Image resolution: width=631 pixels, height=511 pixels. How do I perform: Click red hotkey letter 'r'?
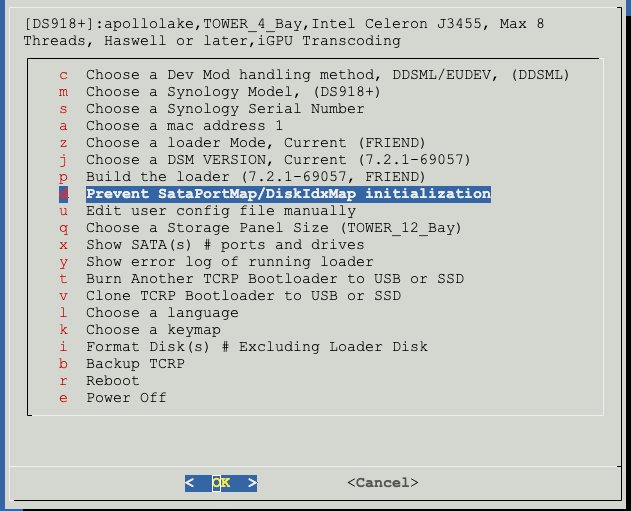pos(63,381)
